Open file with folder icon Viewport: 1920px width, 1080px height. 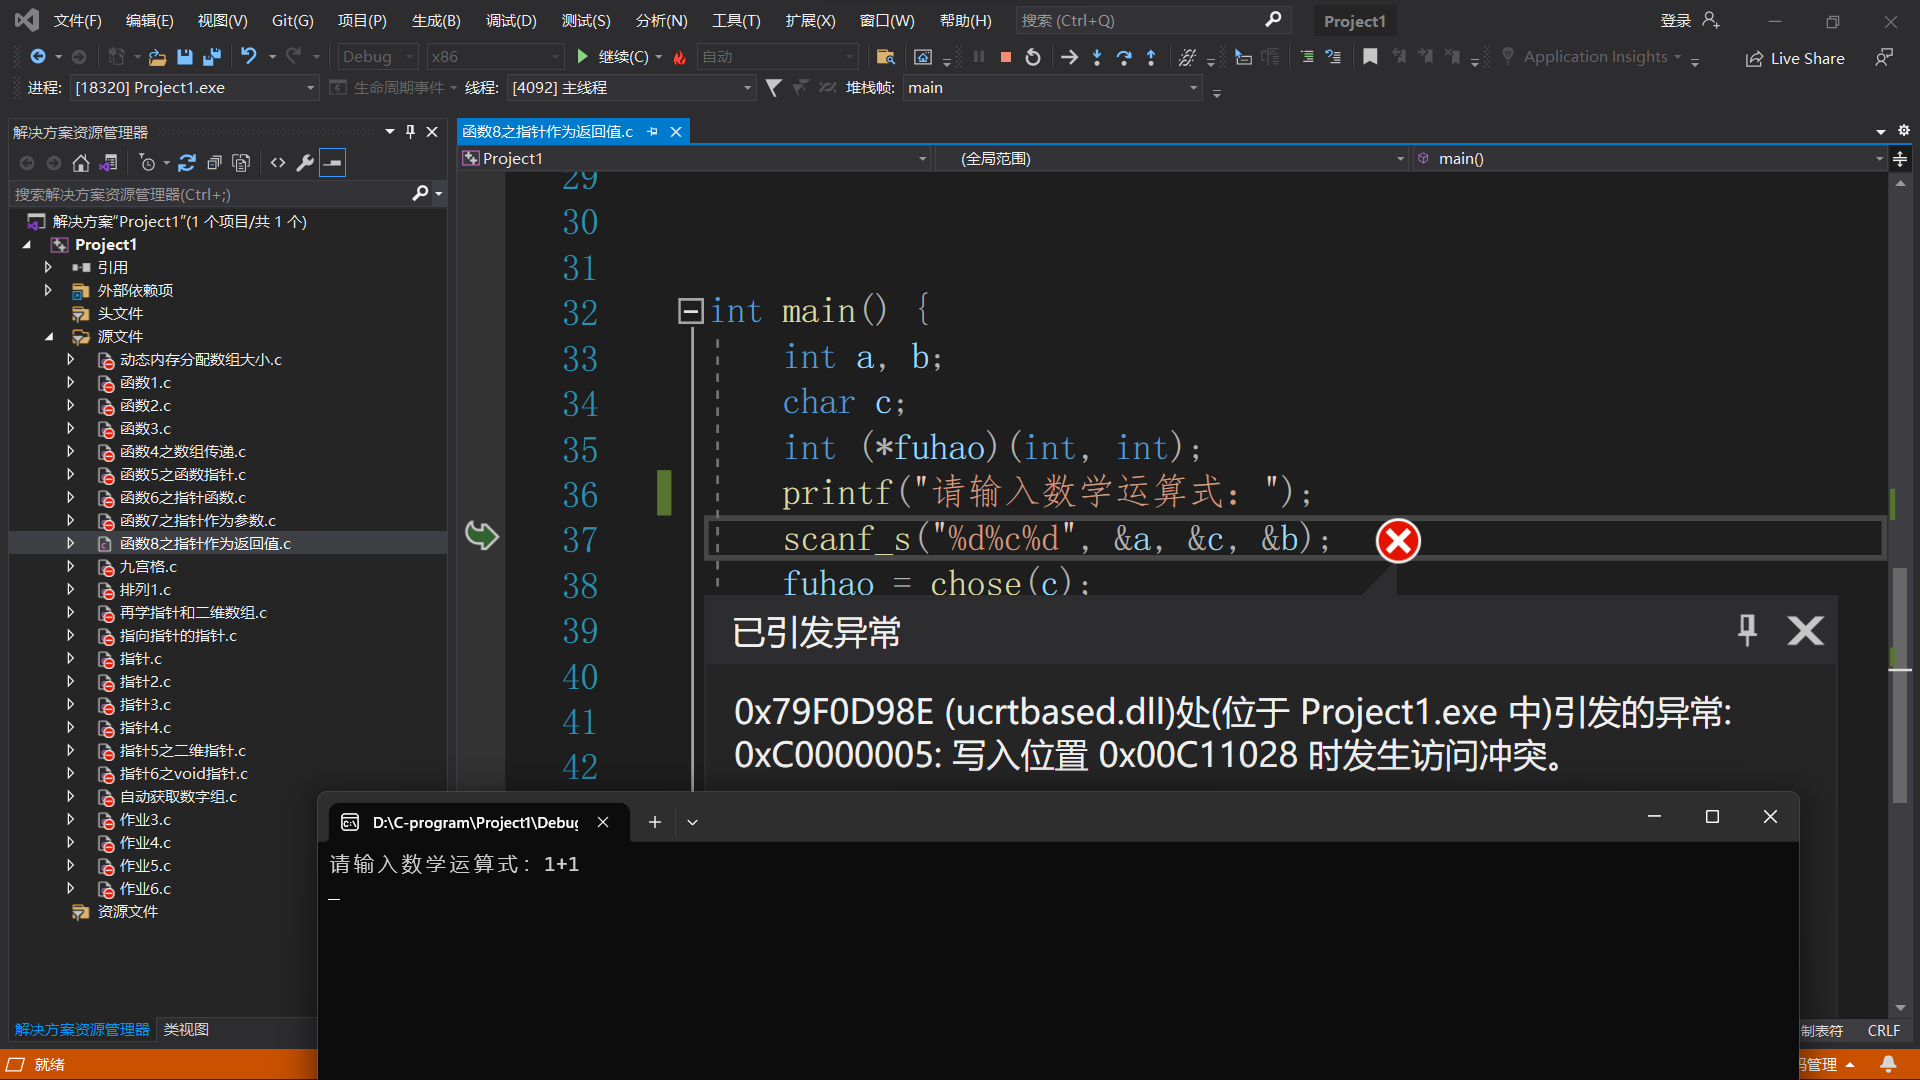tap(157, 57)
